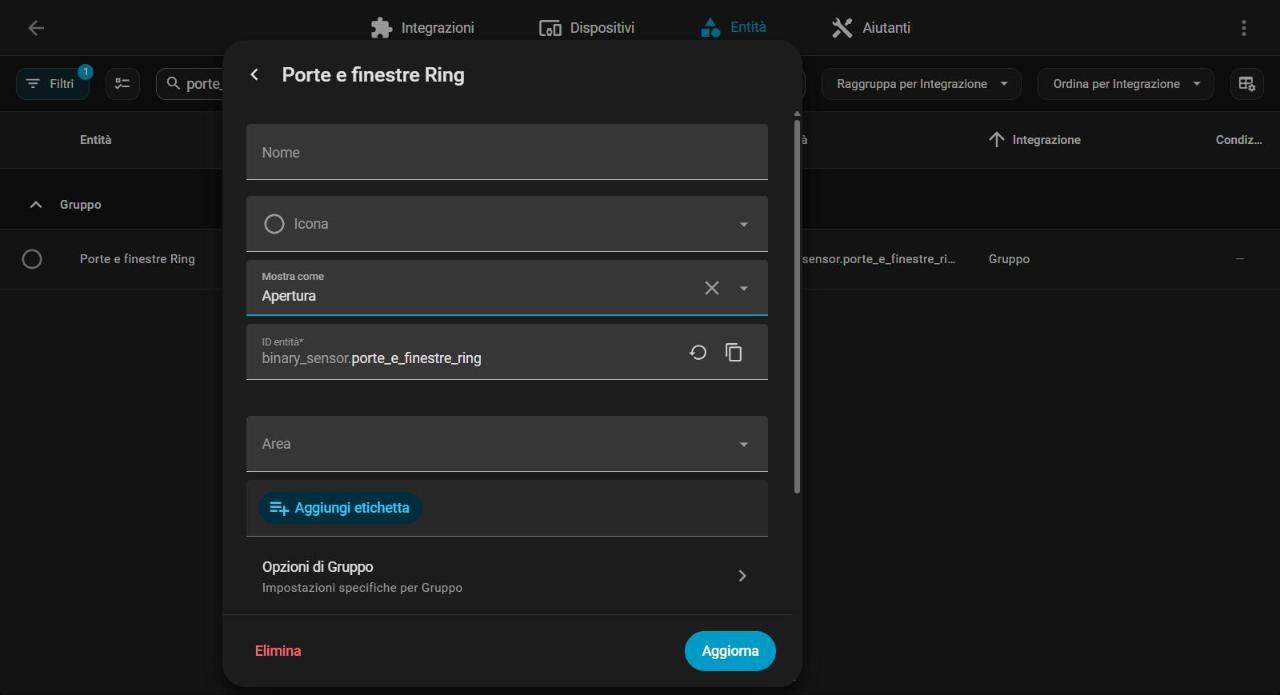
Task: Sort by Integrazione column arrow
Action: coord(996,140)
